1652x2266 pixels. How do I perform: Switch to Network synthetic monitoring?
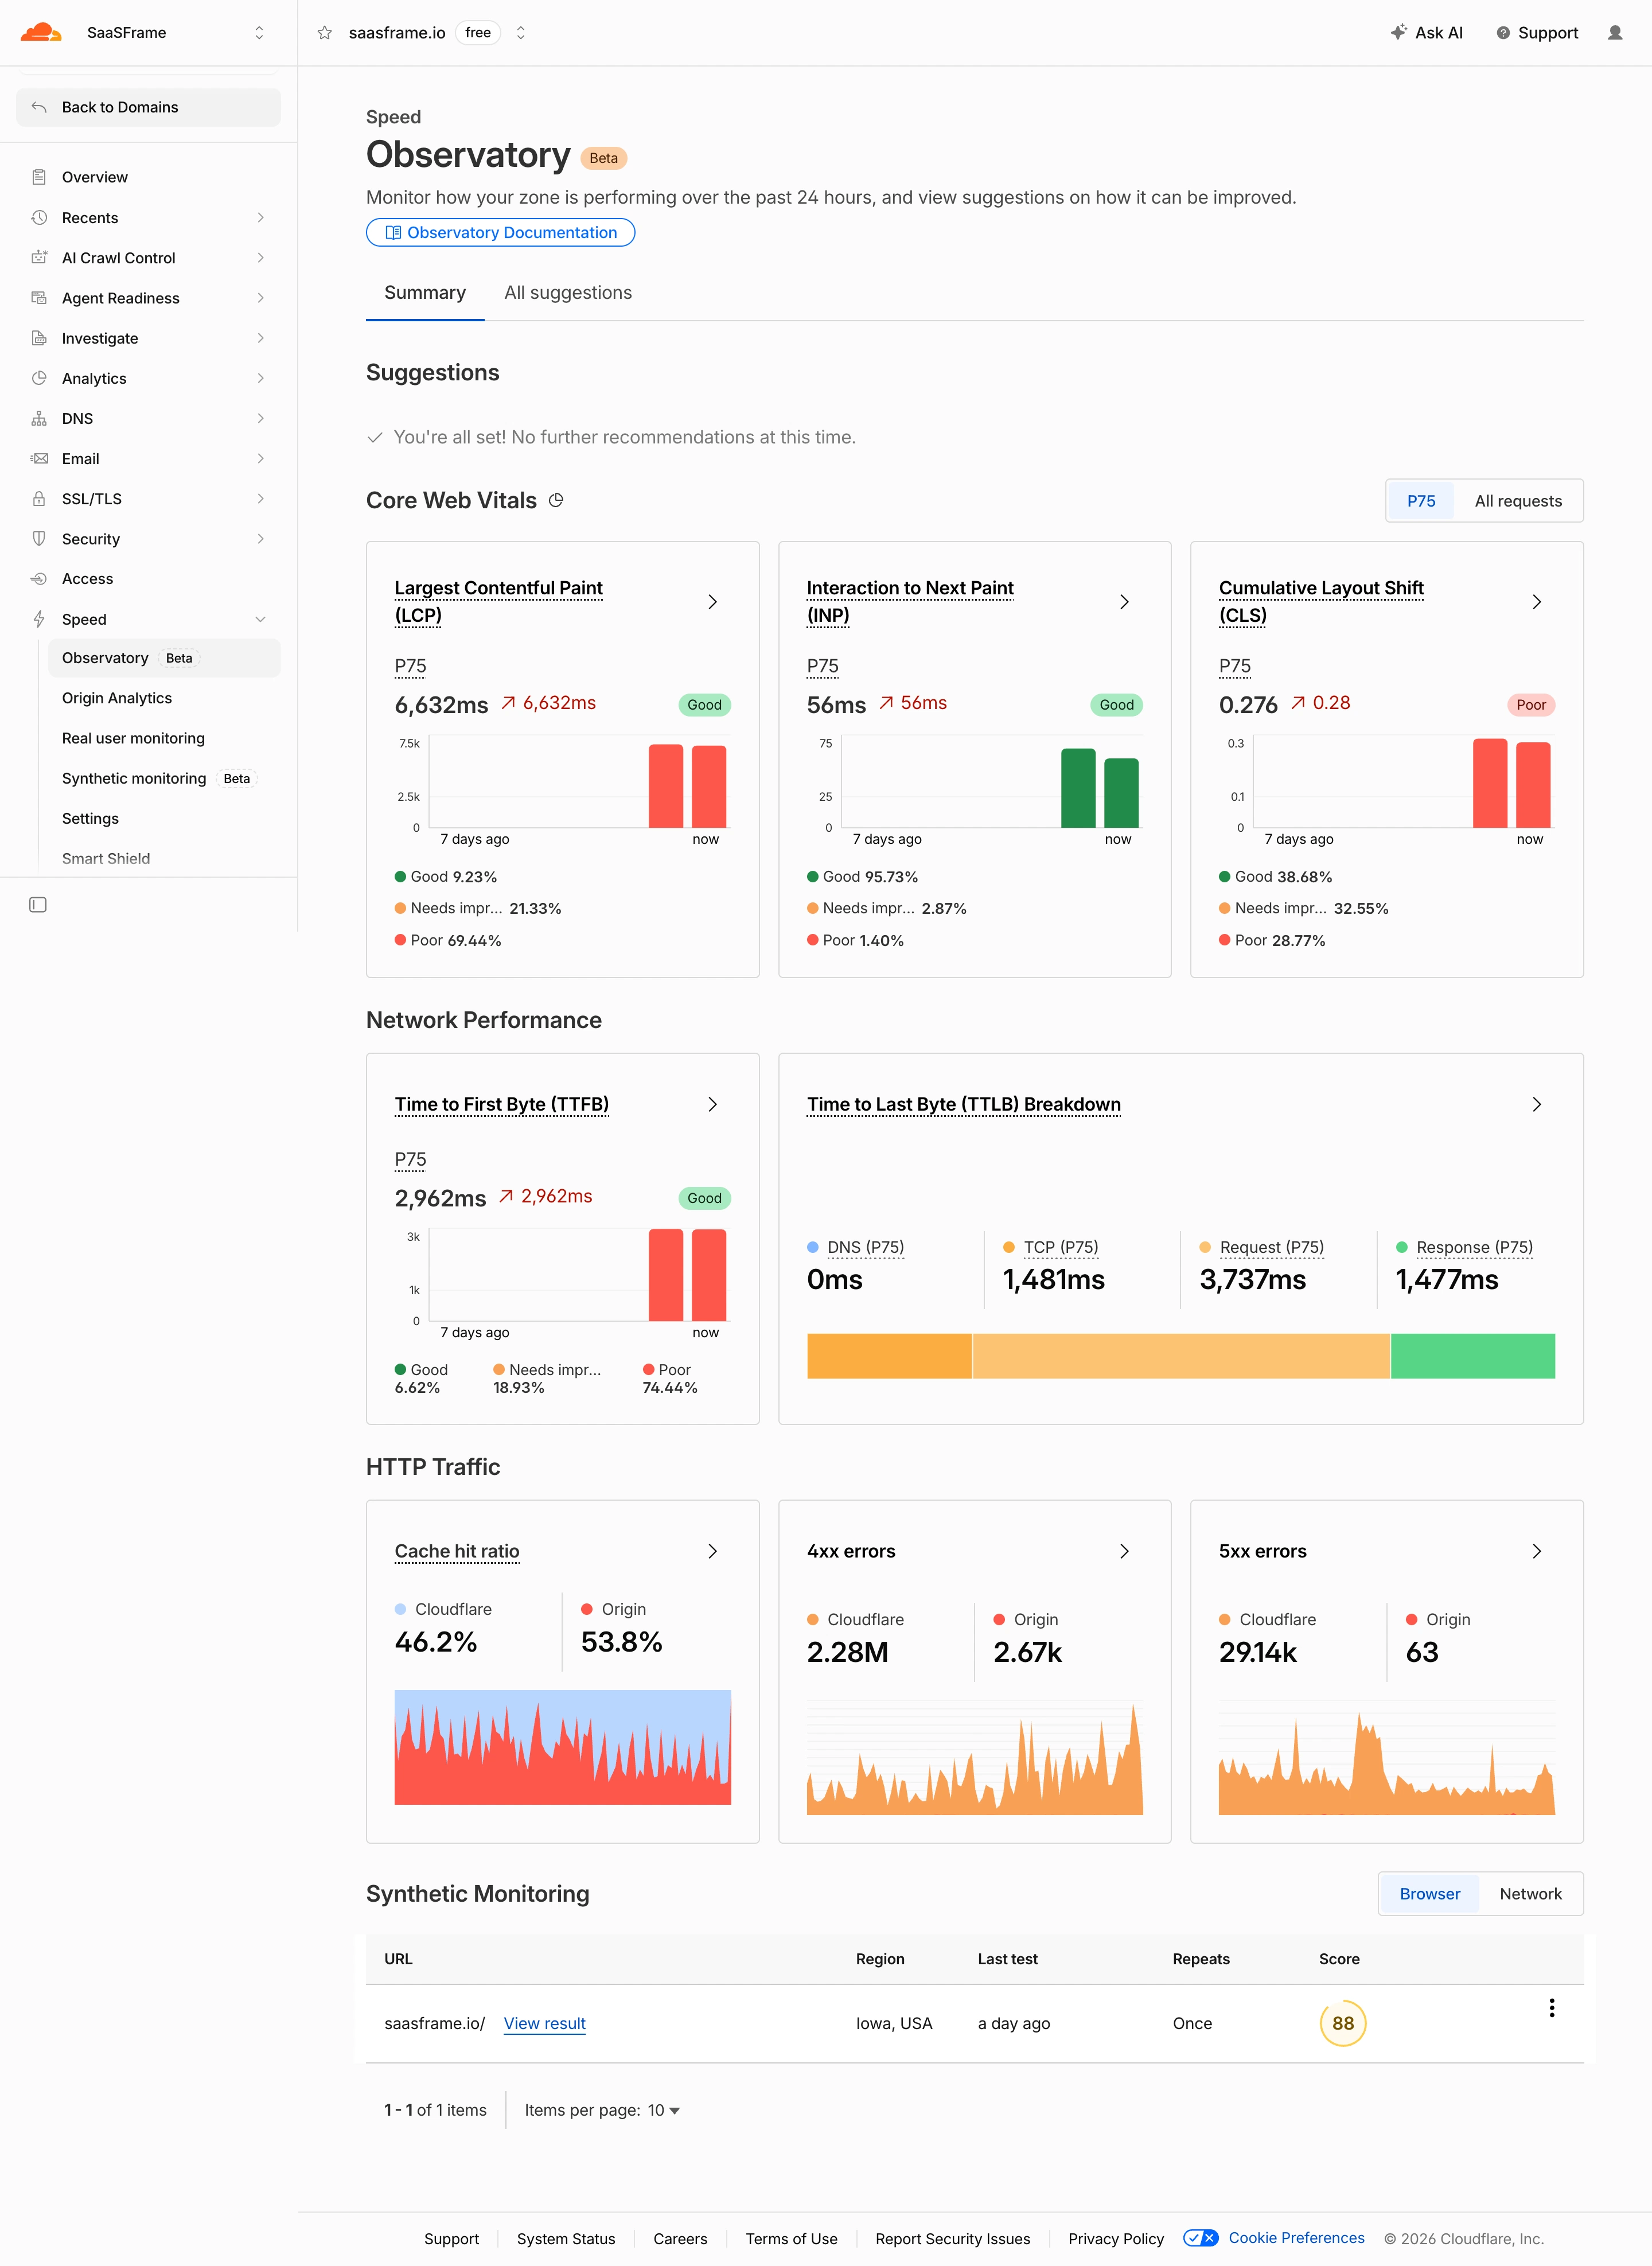click(x=1530, y=1893)
